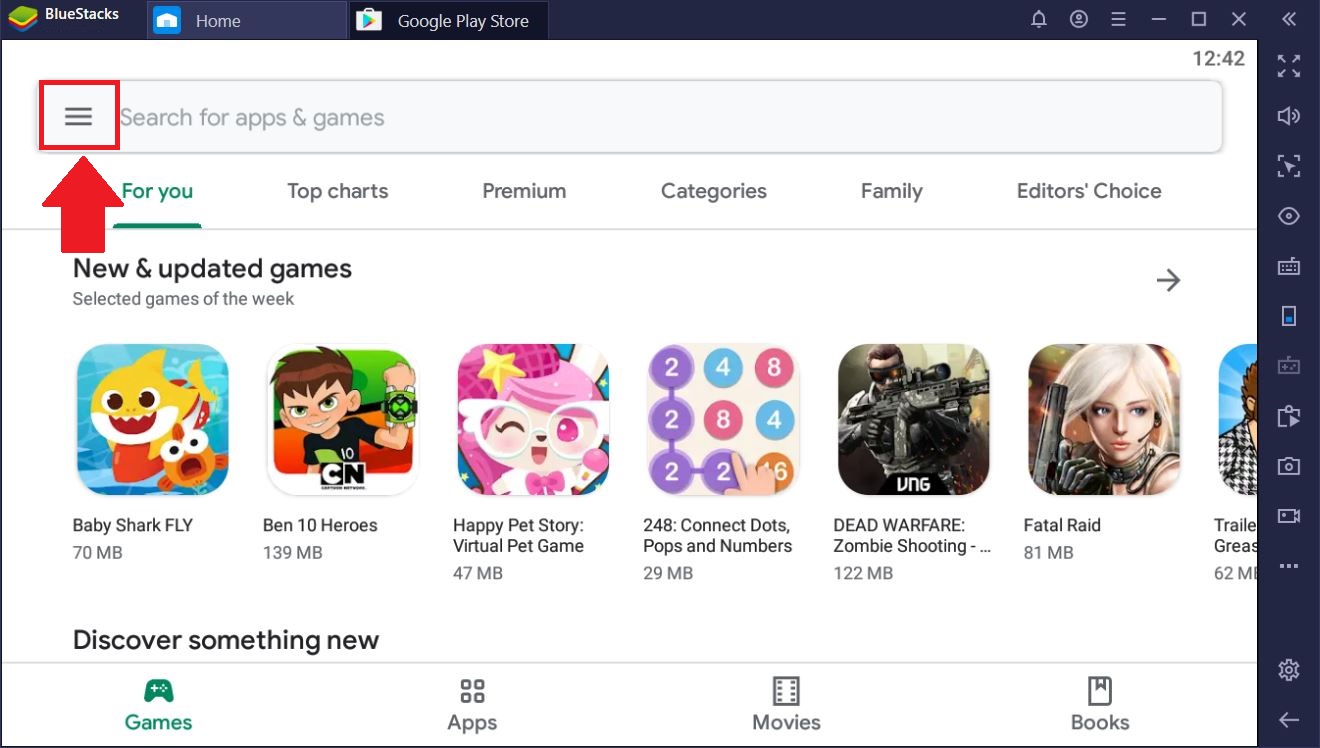Toggle fullscreen in BlueStacks sidebar
1320x748 pixels.
pyautogui.click(x=1289, y=66)
